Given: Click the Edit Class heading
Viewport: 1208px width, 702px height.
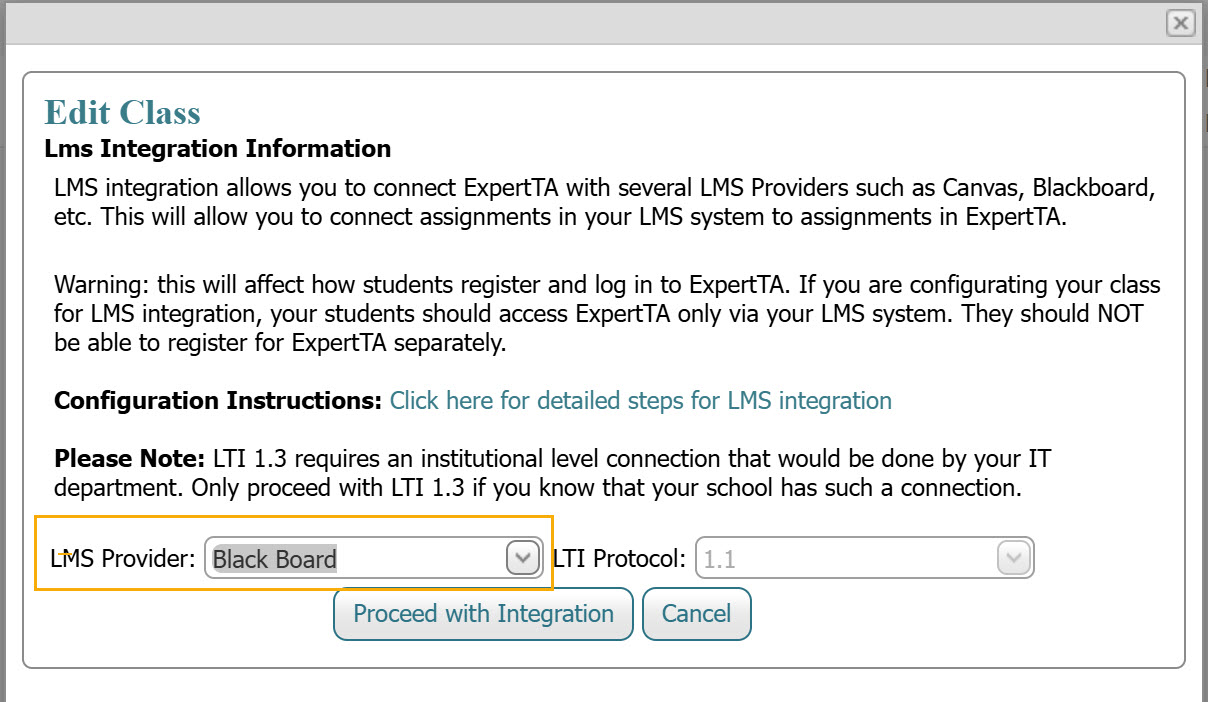Looking at the screenshot, I should point(123,112).
